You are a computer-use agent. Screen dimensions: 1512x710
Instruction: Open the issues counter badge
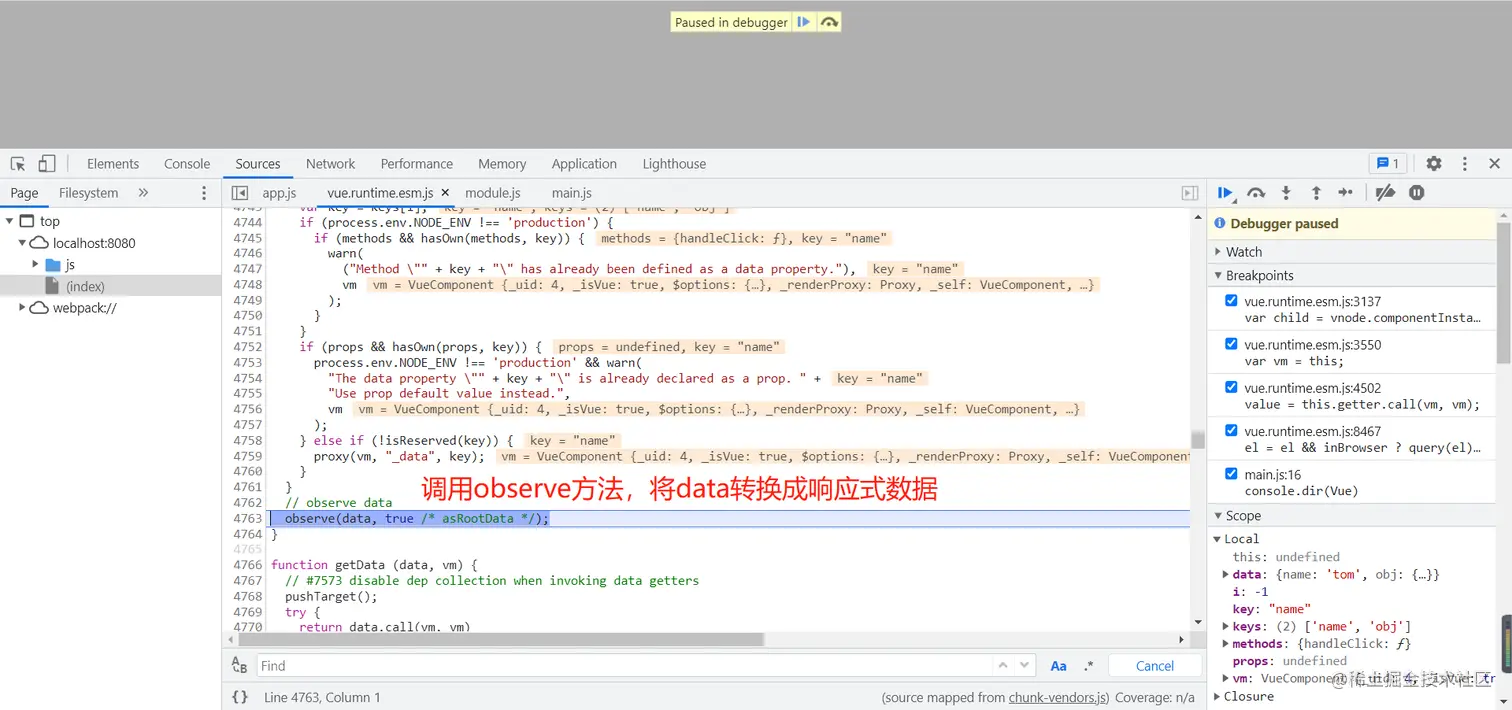coord(1387,164)
